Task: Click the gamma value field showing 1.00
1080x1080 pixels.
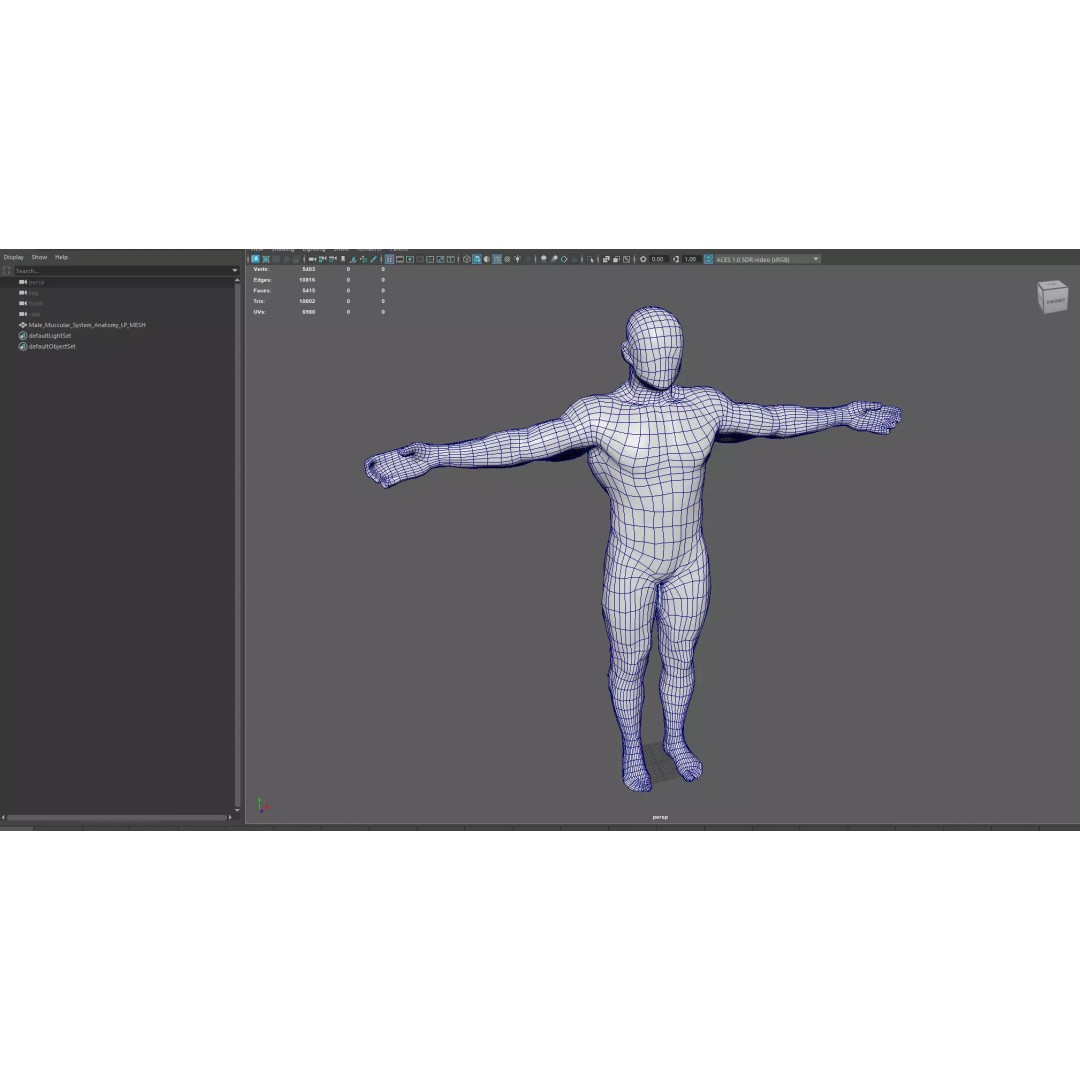Action: [691, 259]
